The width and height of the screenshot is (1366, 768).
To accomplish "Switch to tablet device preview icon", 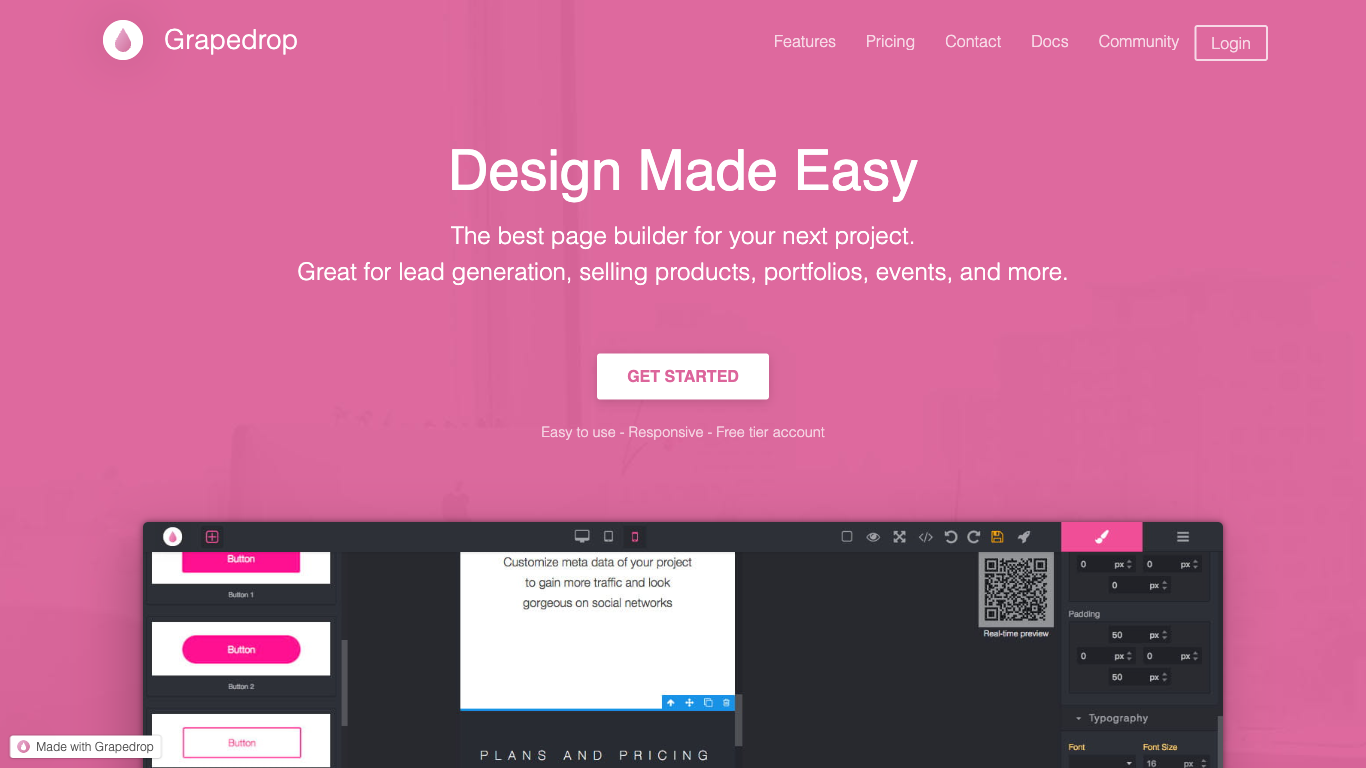I will [608, 537].
